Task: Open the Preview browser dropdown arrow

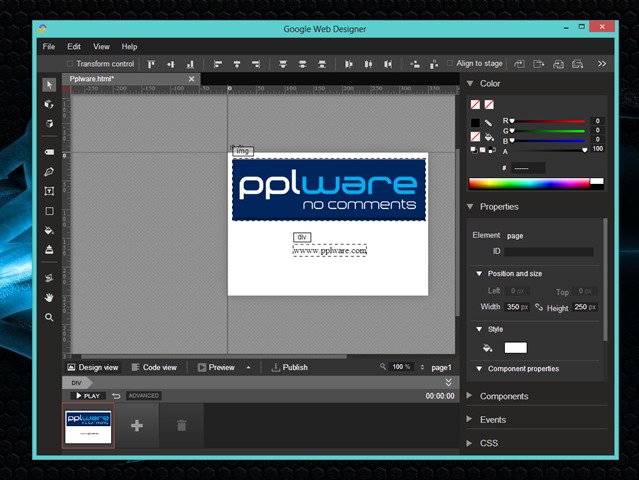Action: (248, 367)
